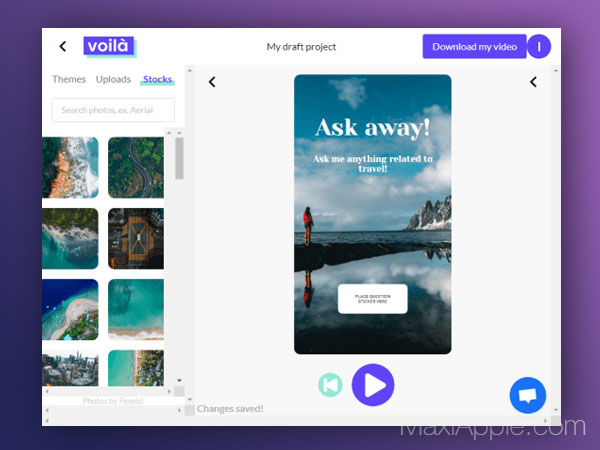
Task: Click the stock photos scroll down arrow
Action: click(179, 380)
